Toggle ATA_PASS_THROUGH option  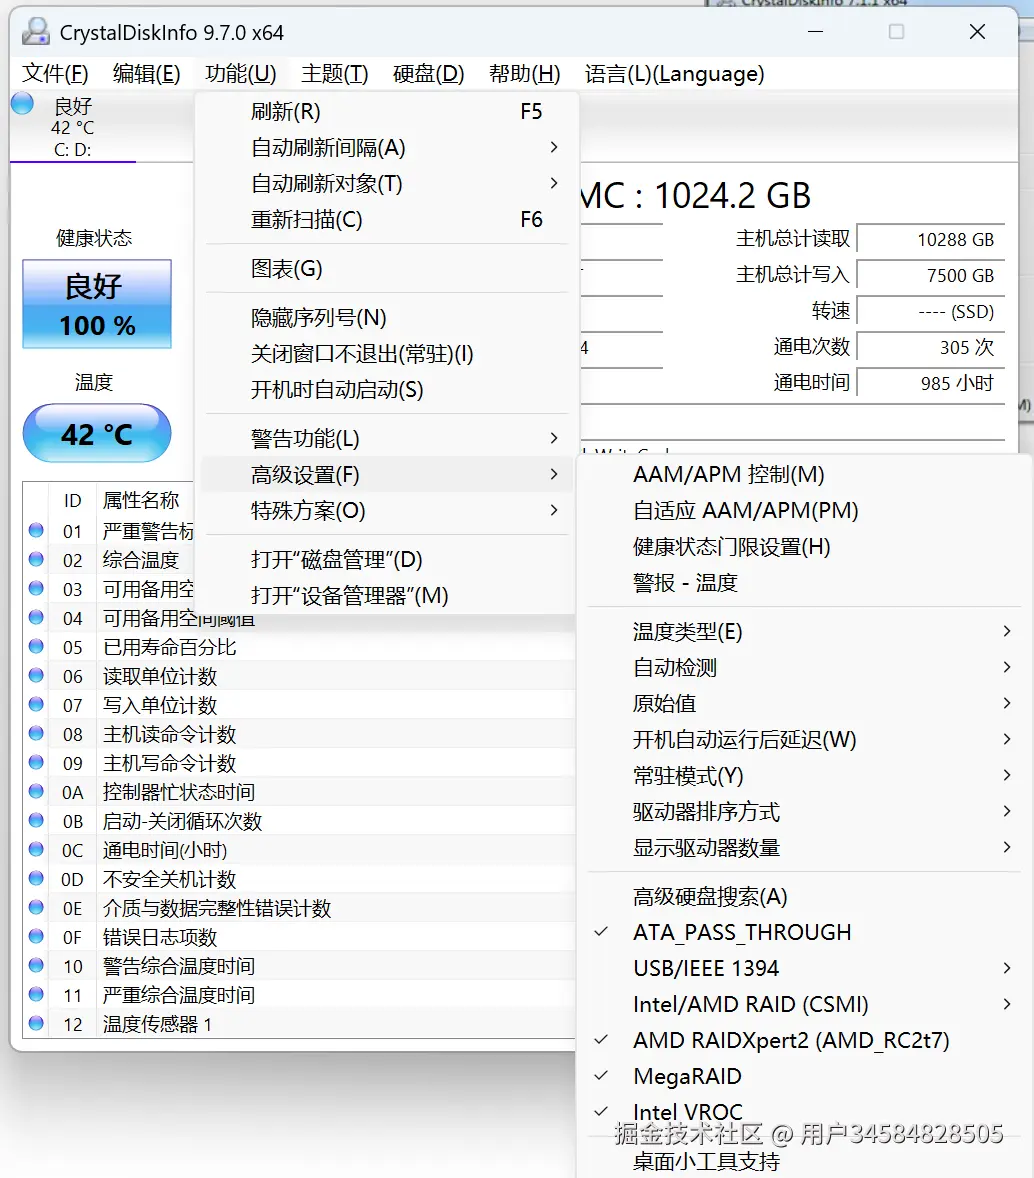(x=803, y=932)
